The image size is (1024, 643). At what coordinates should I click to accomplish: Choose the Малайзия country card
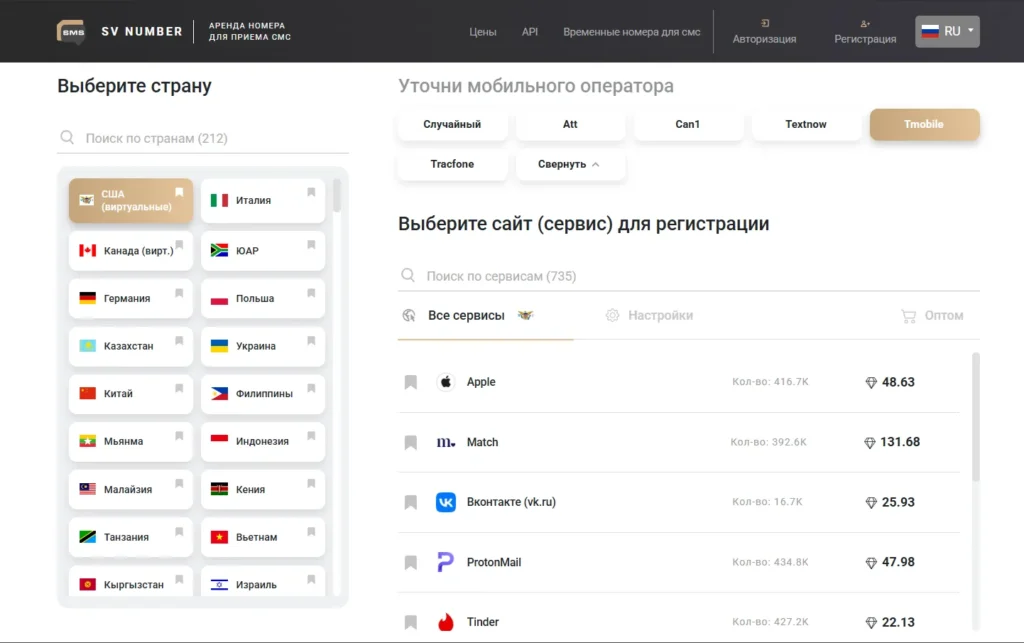[x=131, y=489]
